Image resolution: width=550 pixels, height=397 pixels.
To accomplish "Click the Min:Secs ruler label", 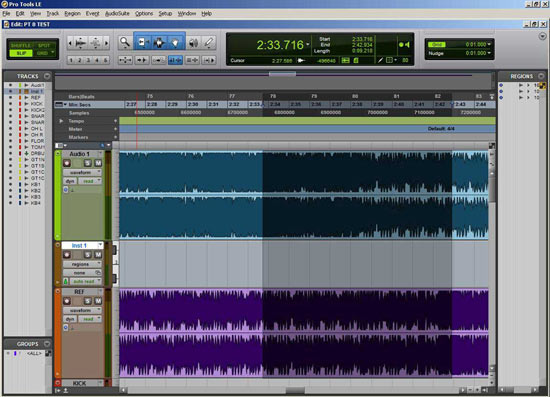I will tap(80, 105).
